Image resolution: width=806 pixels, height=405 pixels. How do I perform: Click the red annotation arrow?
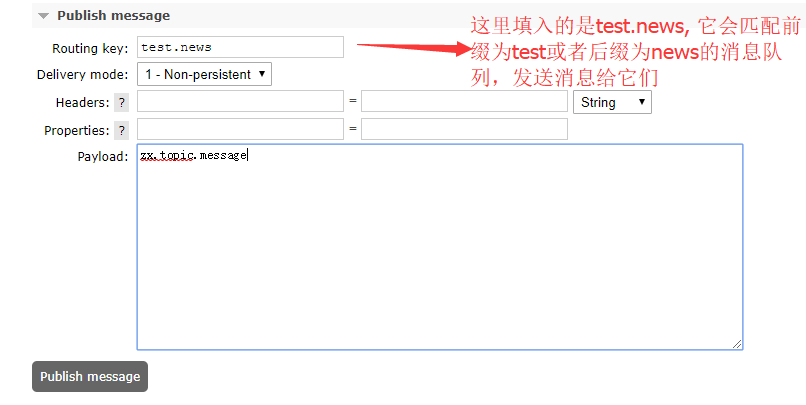pyautogui.click(x=414, y=48)
